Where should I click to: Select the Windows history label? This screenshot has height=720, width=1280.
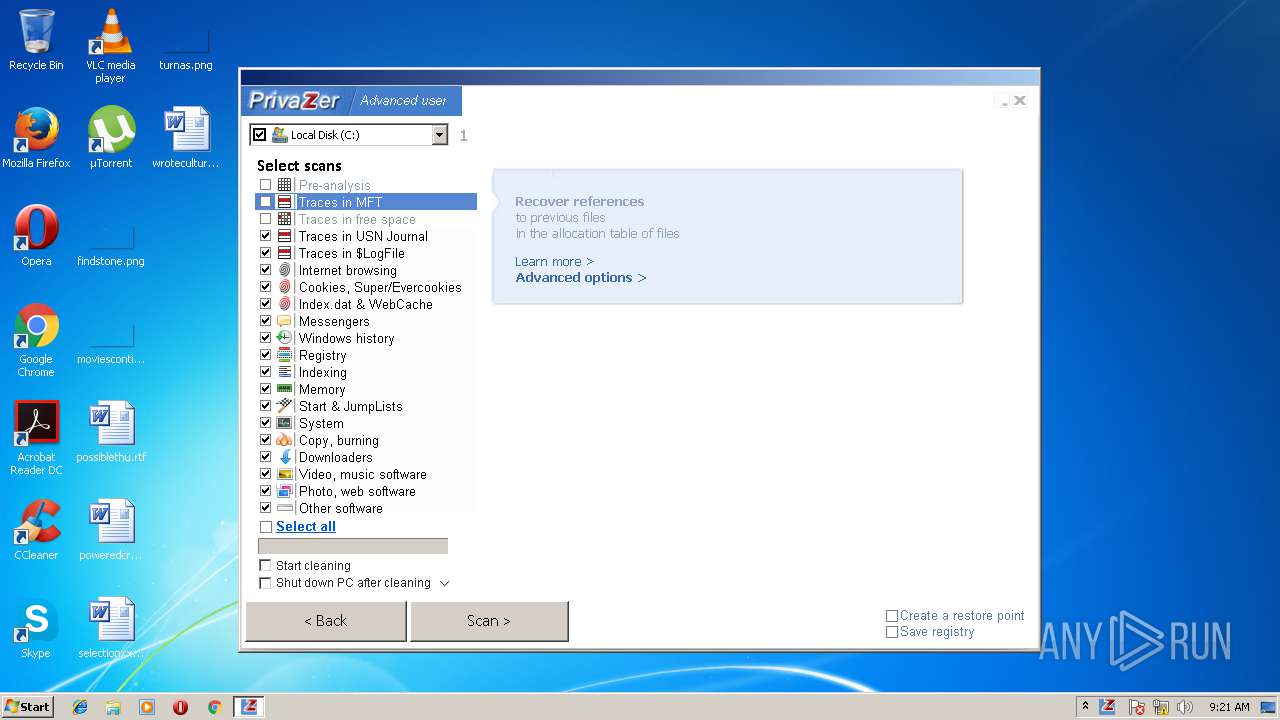tap(347, 338)
